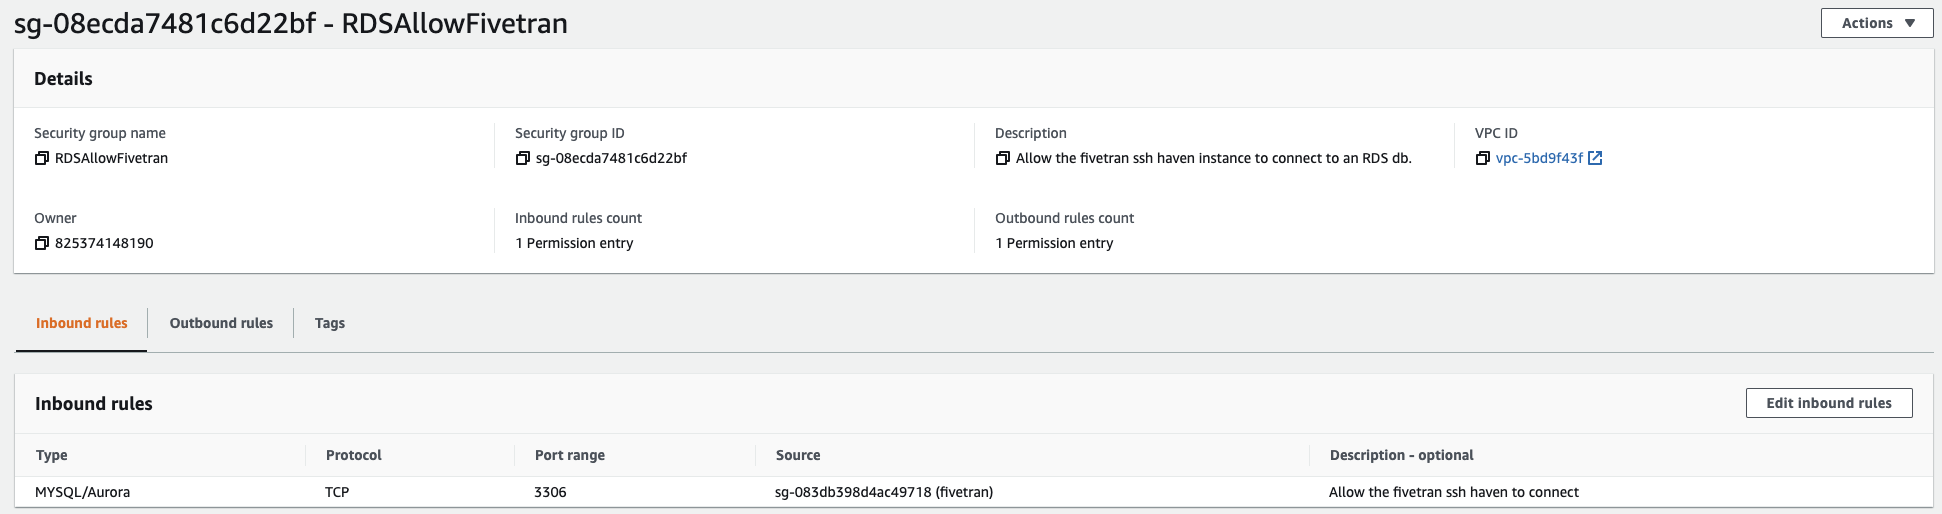Select the MYSQL/Aurora inbound rule row

83,492
